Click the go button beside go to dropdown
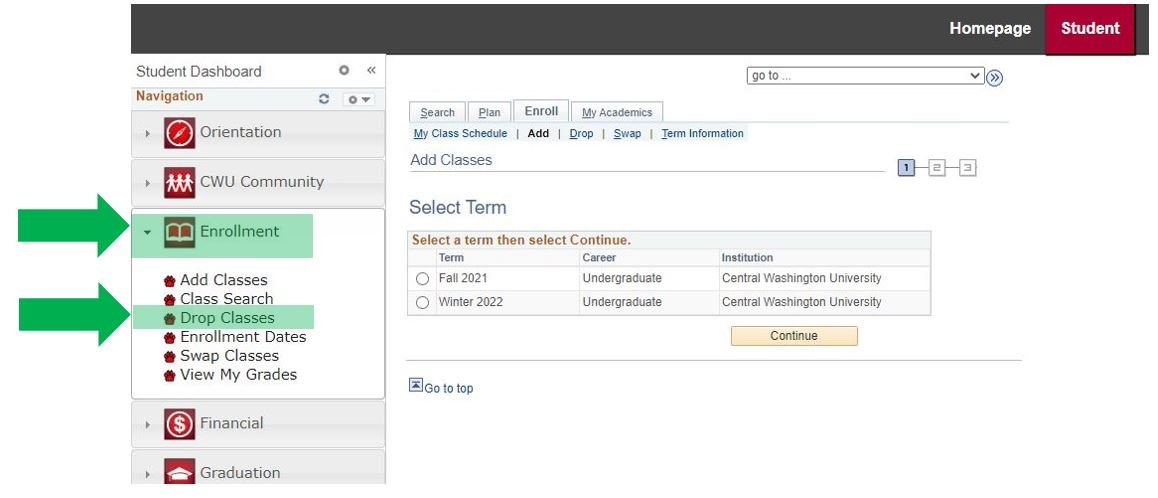The width and height of the screenshot is (1158, 498). [995, 78]
